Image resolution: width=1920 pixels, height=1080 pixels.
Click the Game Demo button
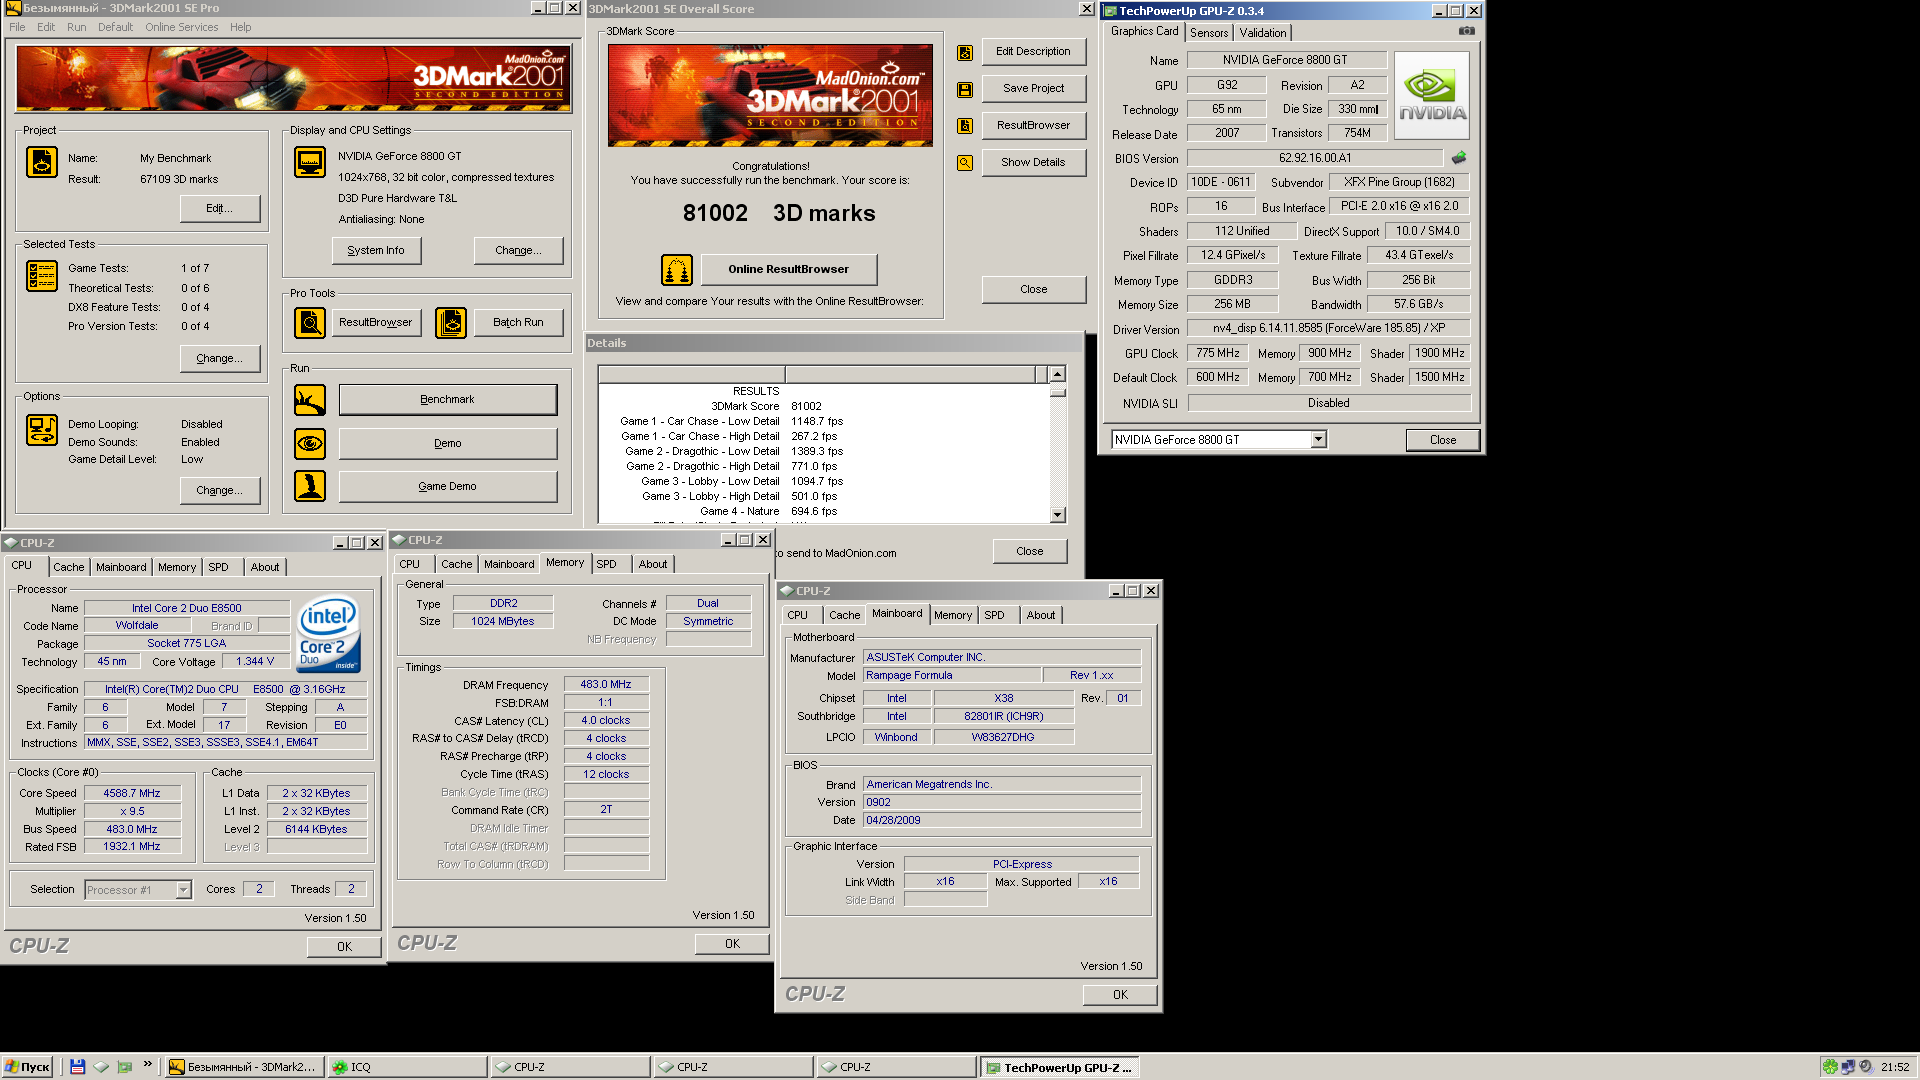448,487
